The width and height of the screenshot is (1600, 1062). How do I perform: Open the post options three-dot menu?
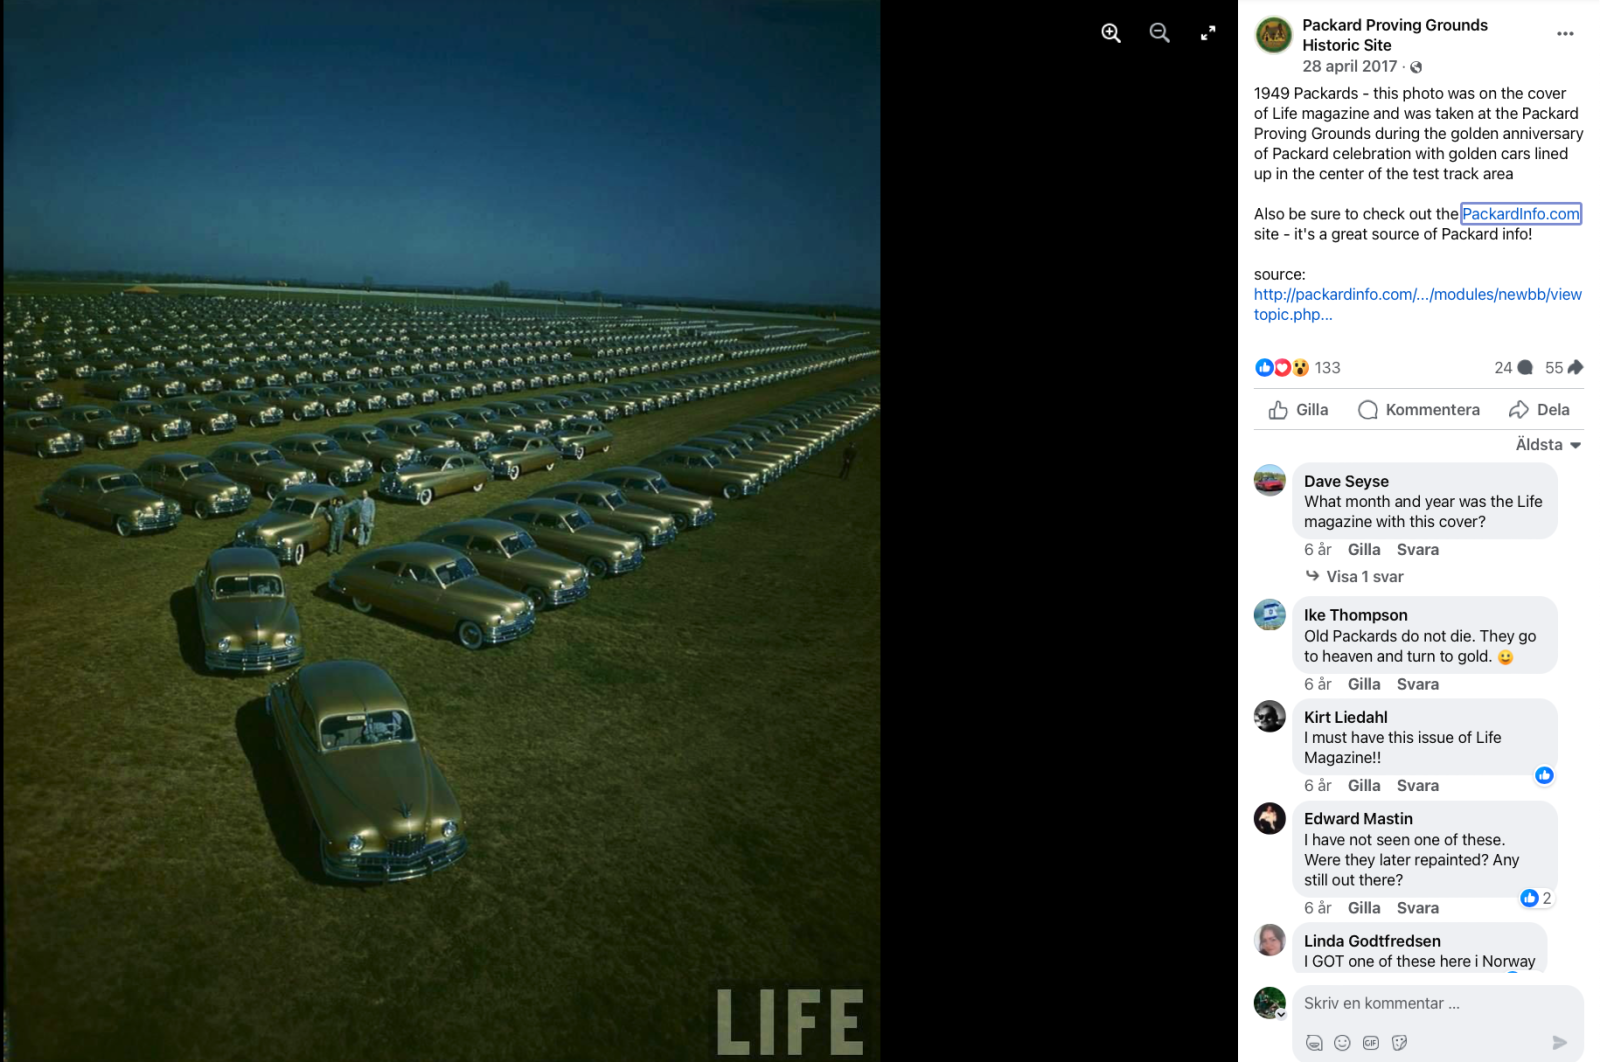click(1565, 34)
